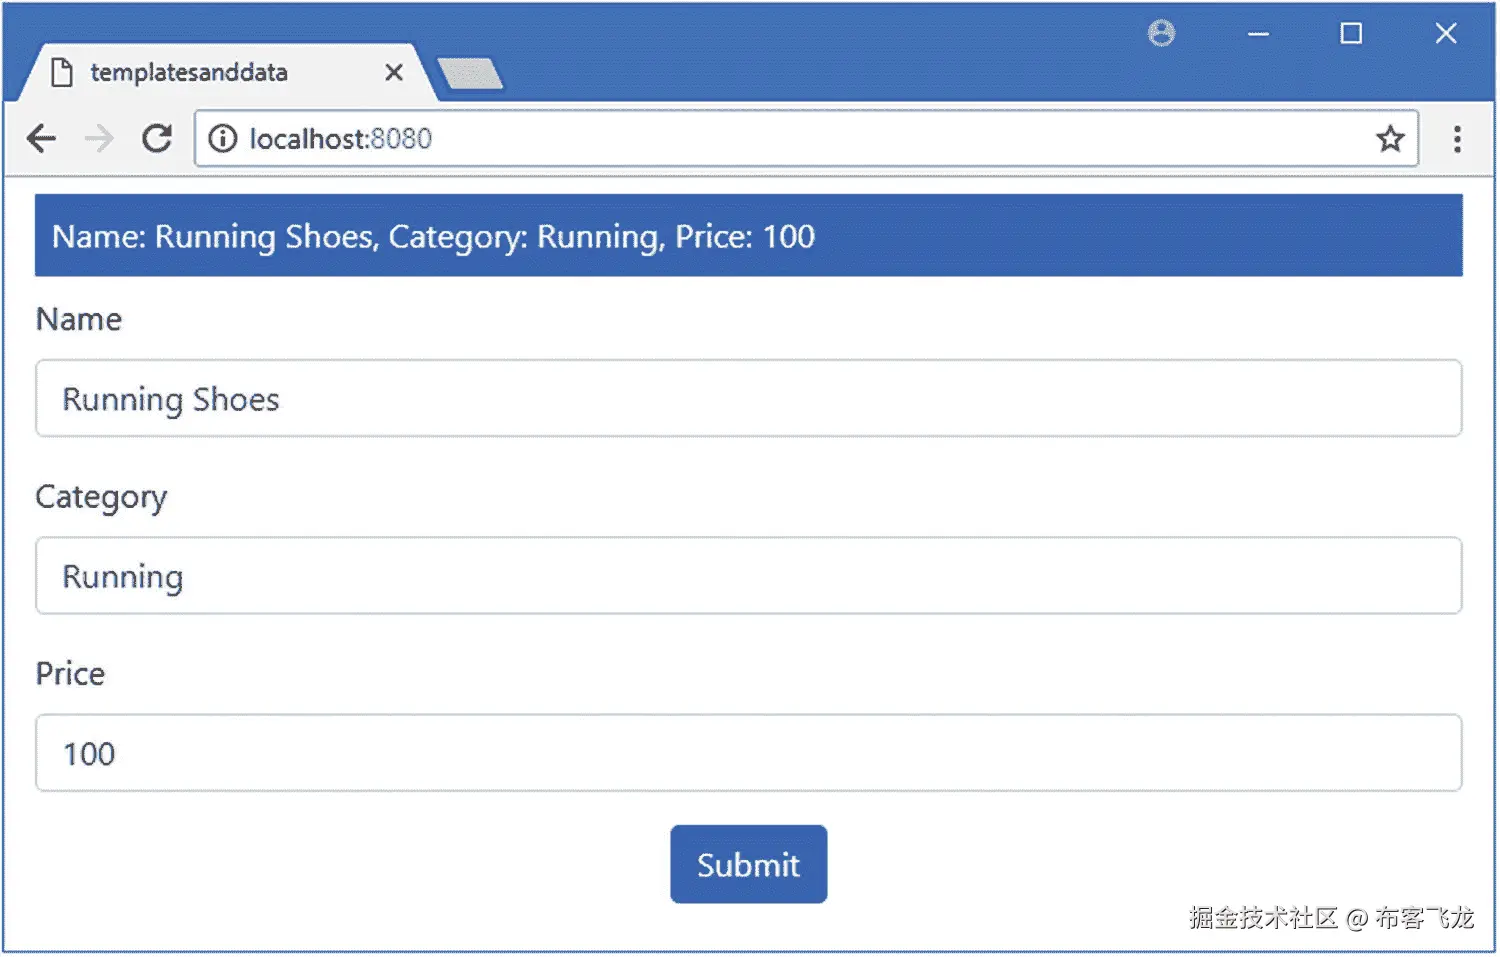Close the templatesanddata tab
Screen dimensions: 1500x957
pyautogui.click(x=394, y=72)
